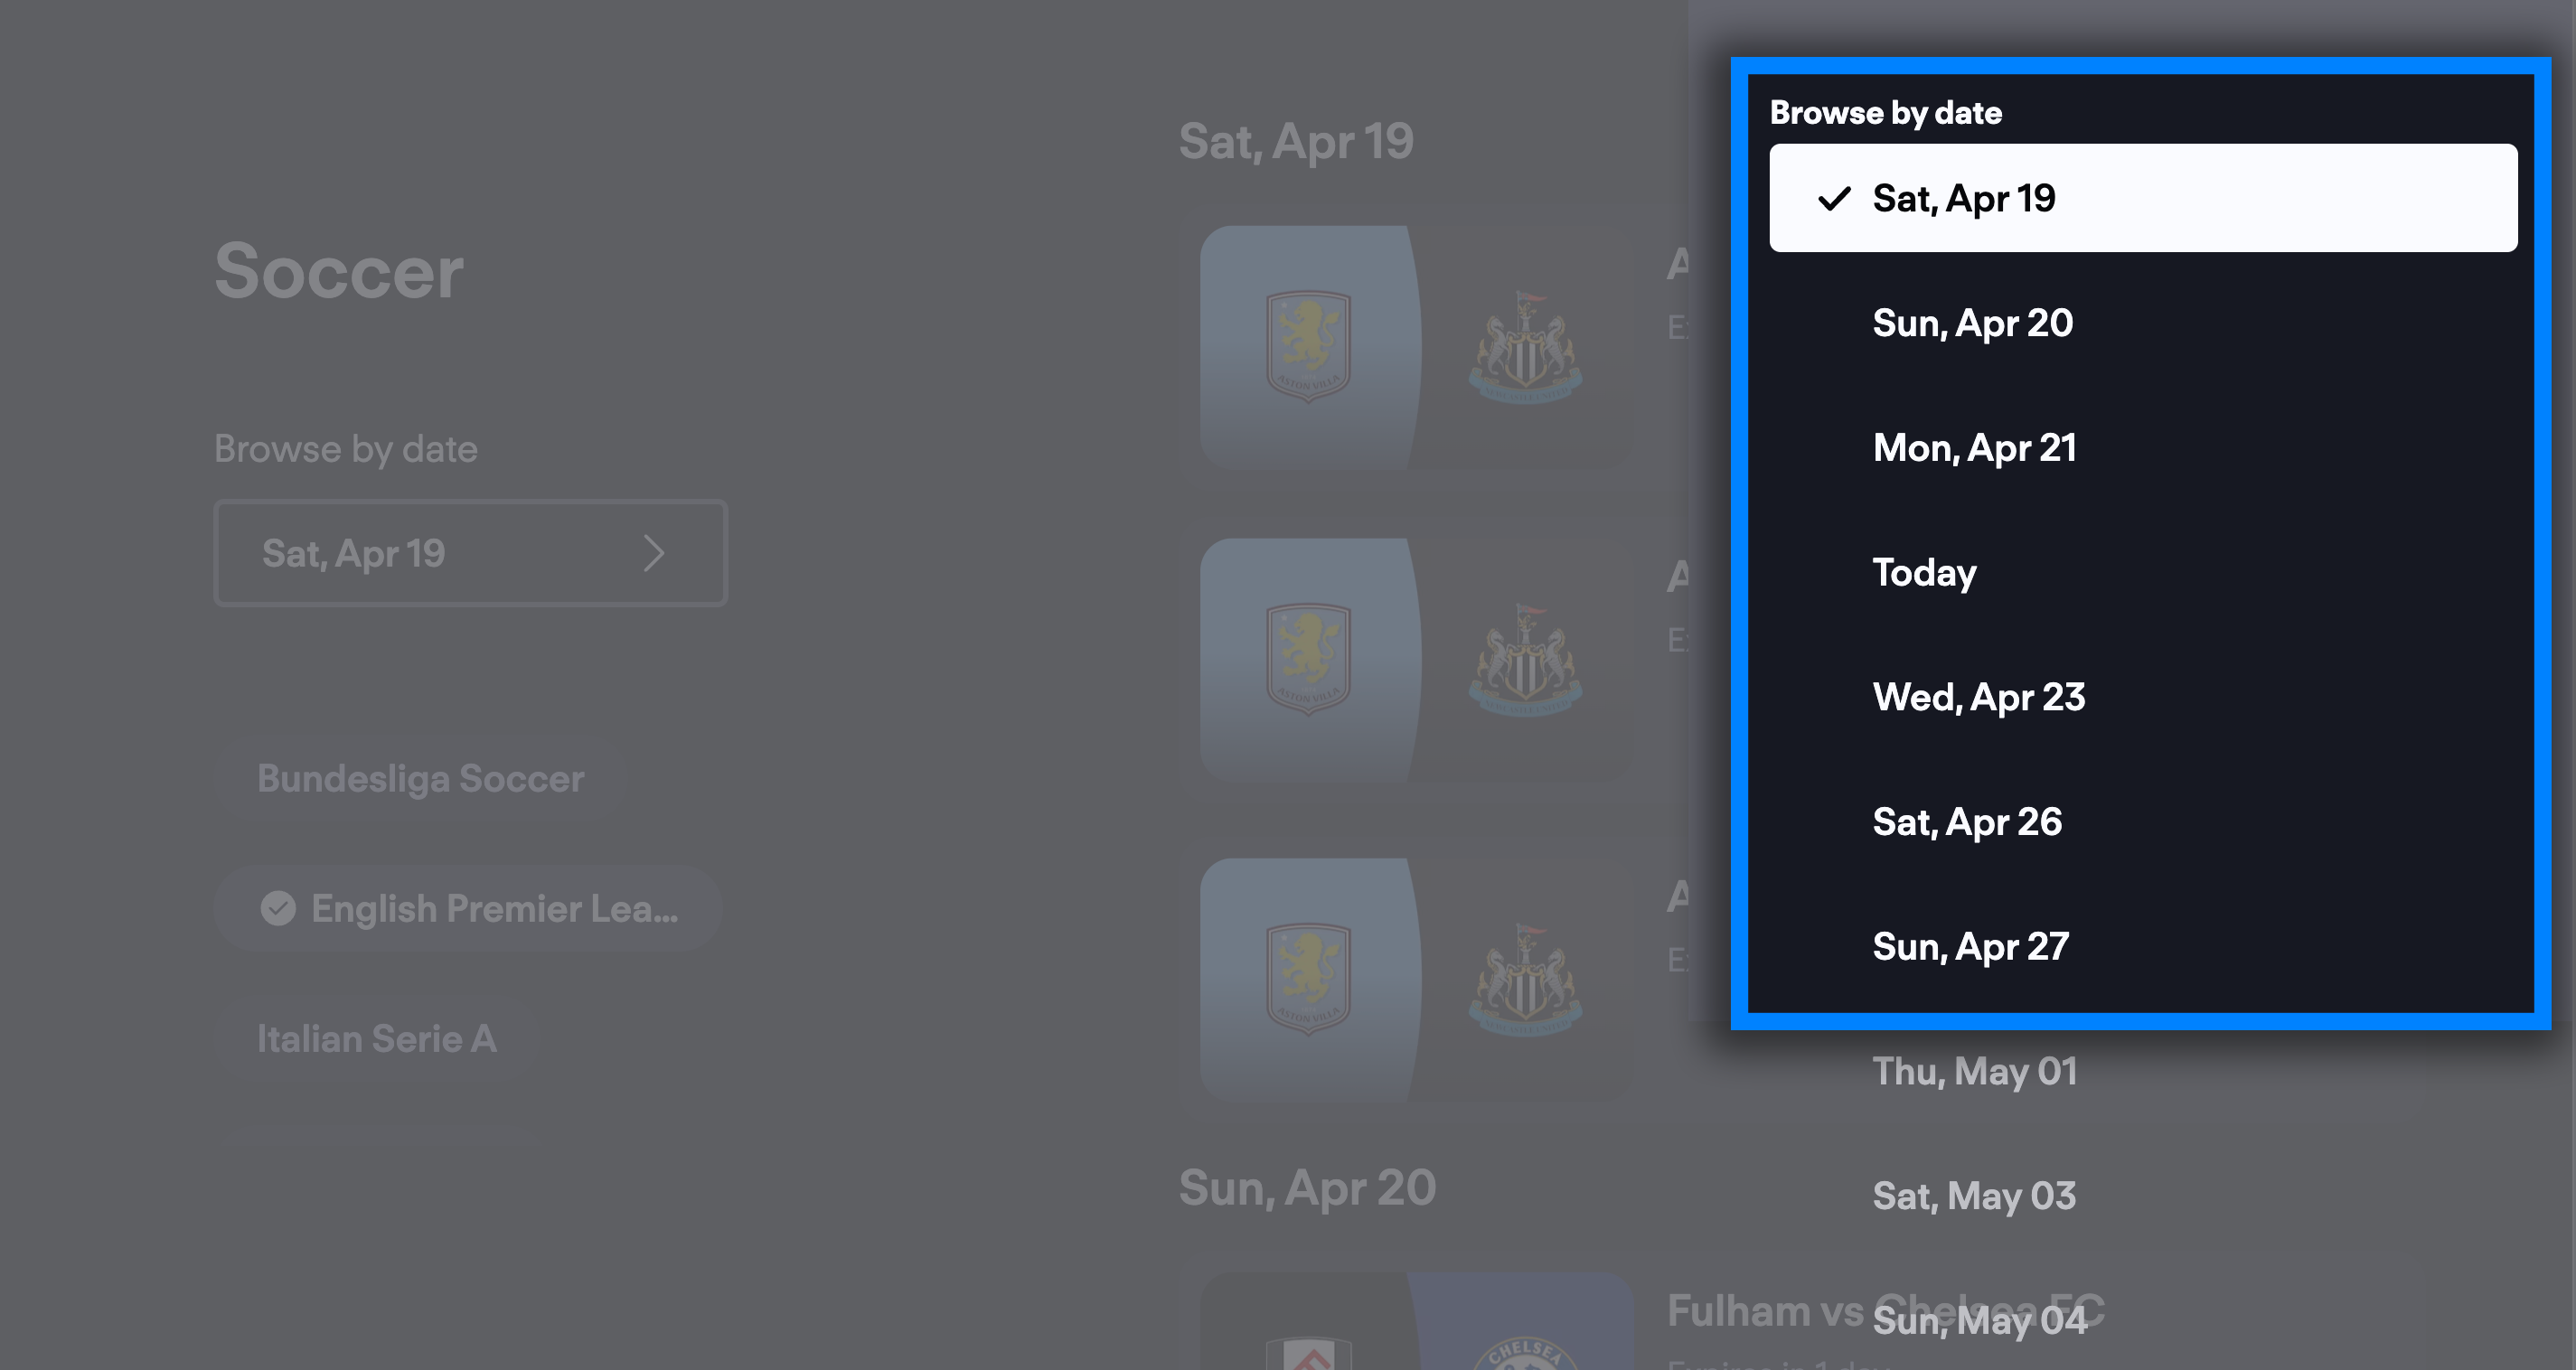This screenshot has width=2576, height=1370.
Task: Select Sat, Apr 19 date option
Action: 2143,198
